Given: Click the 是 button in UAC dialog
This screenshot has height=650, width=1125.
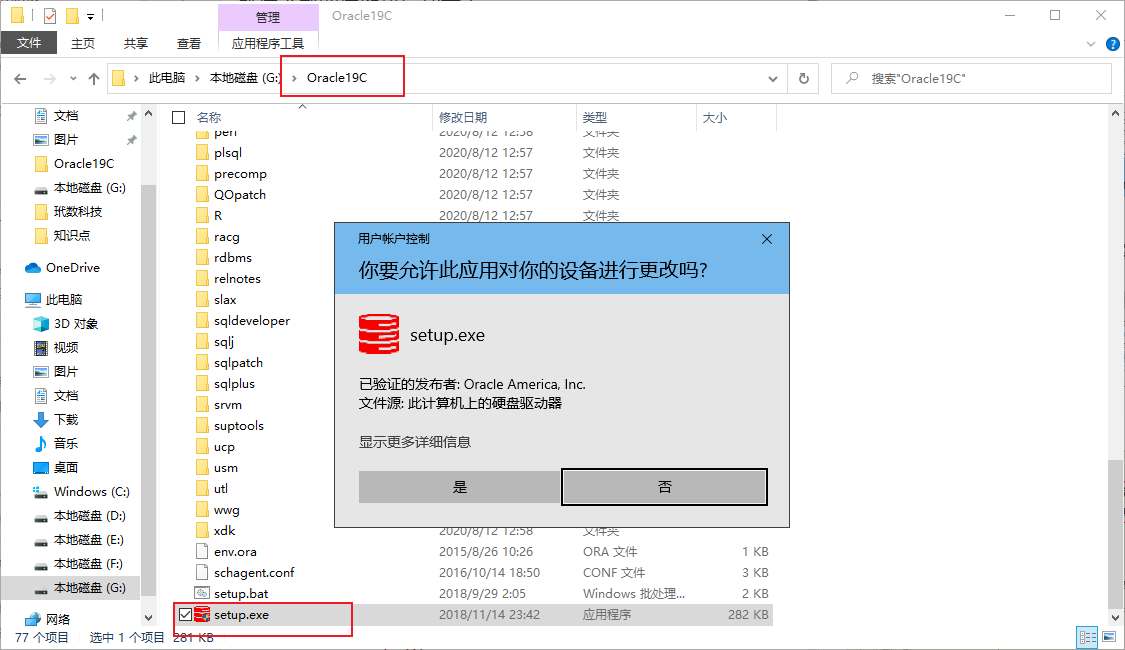Looking at the screenshot, I should [x=459, y=487].
